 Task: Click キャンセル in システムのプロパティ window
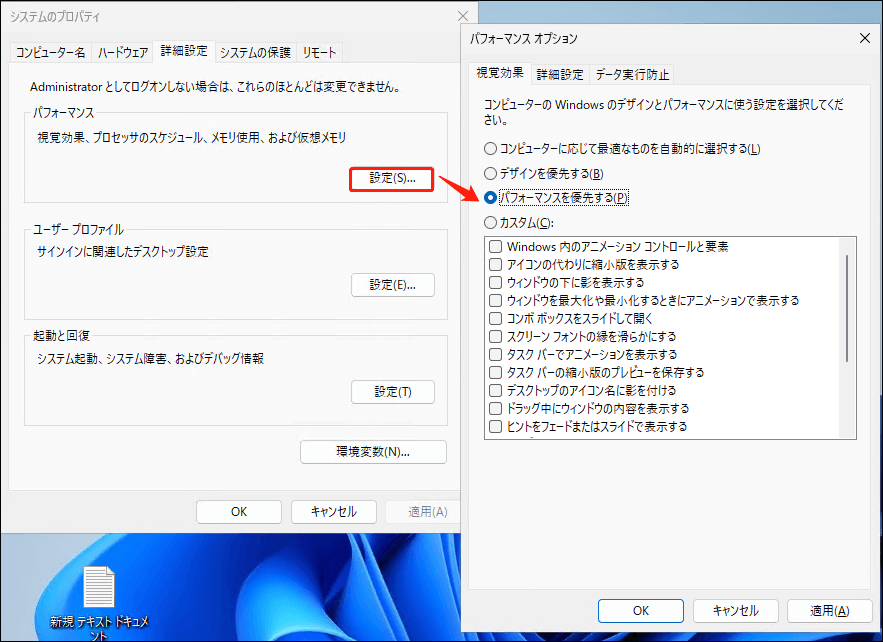[x=333, y=512]
